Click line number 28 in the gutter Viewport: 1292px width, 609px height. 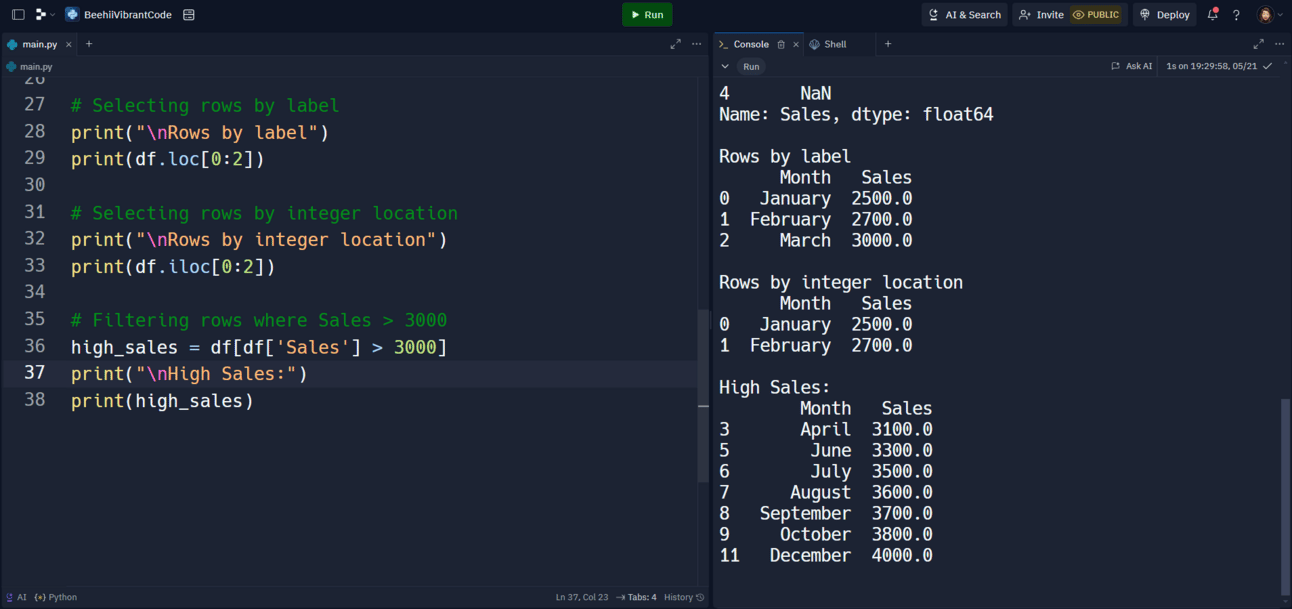click(35, 132)
